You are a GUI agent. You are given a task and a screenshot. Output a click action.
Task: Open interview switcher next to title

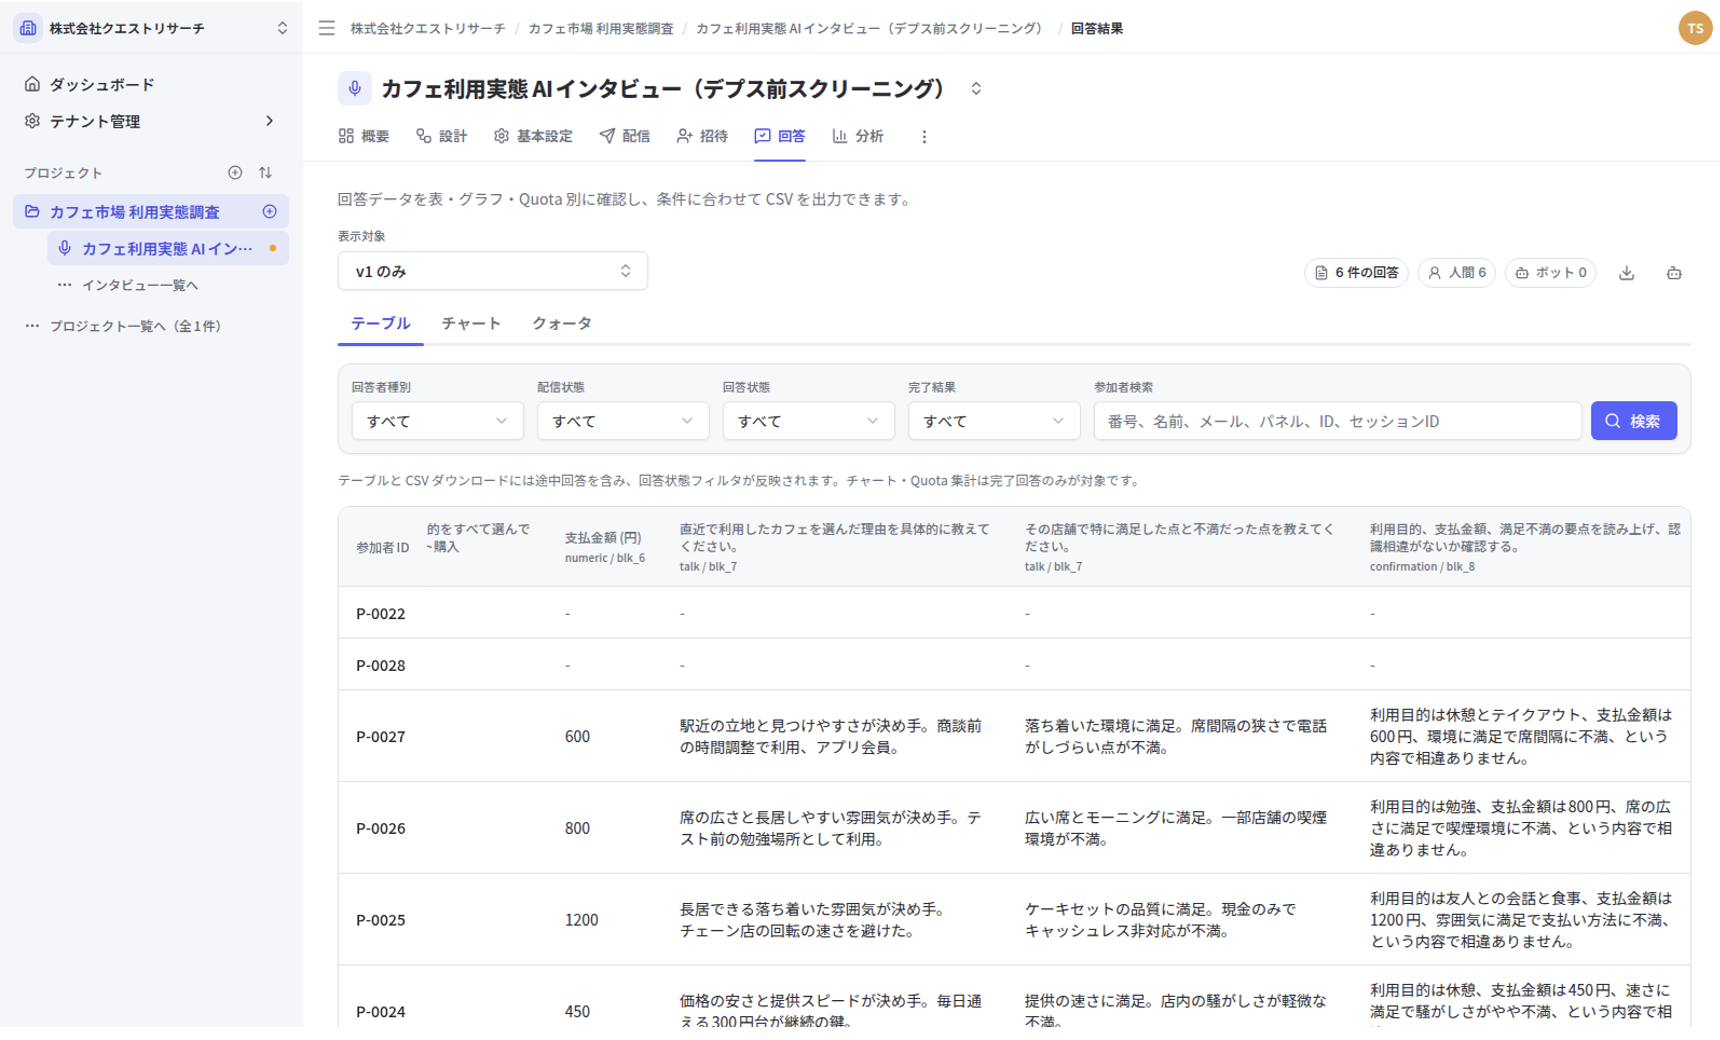click(x=976, y=89)
